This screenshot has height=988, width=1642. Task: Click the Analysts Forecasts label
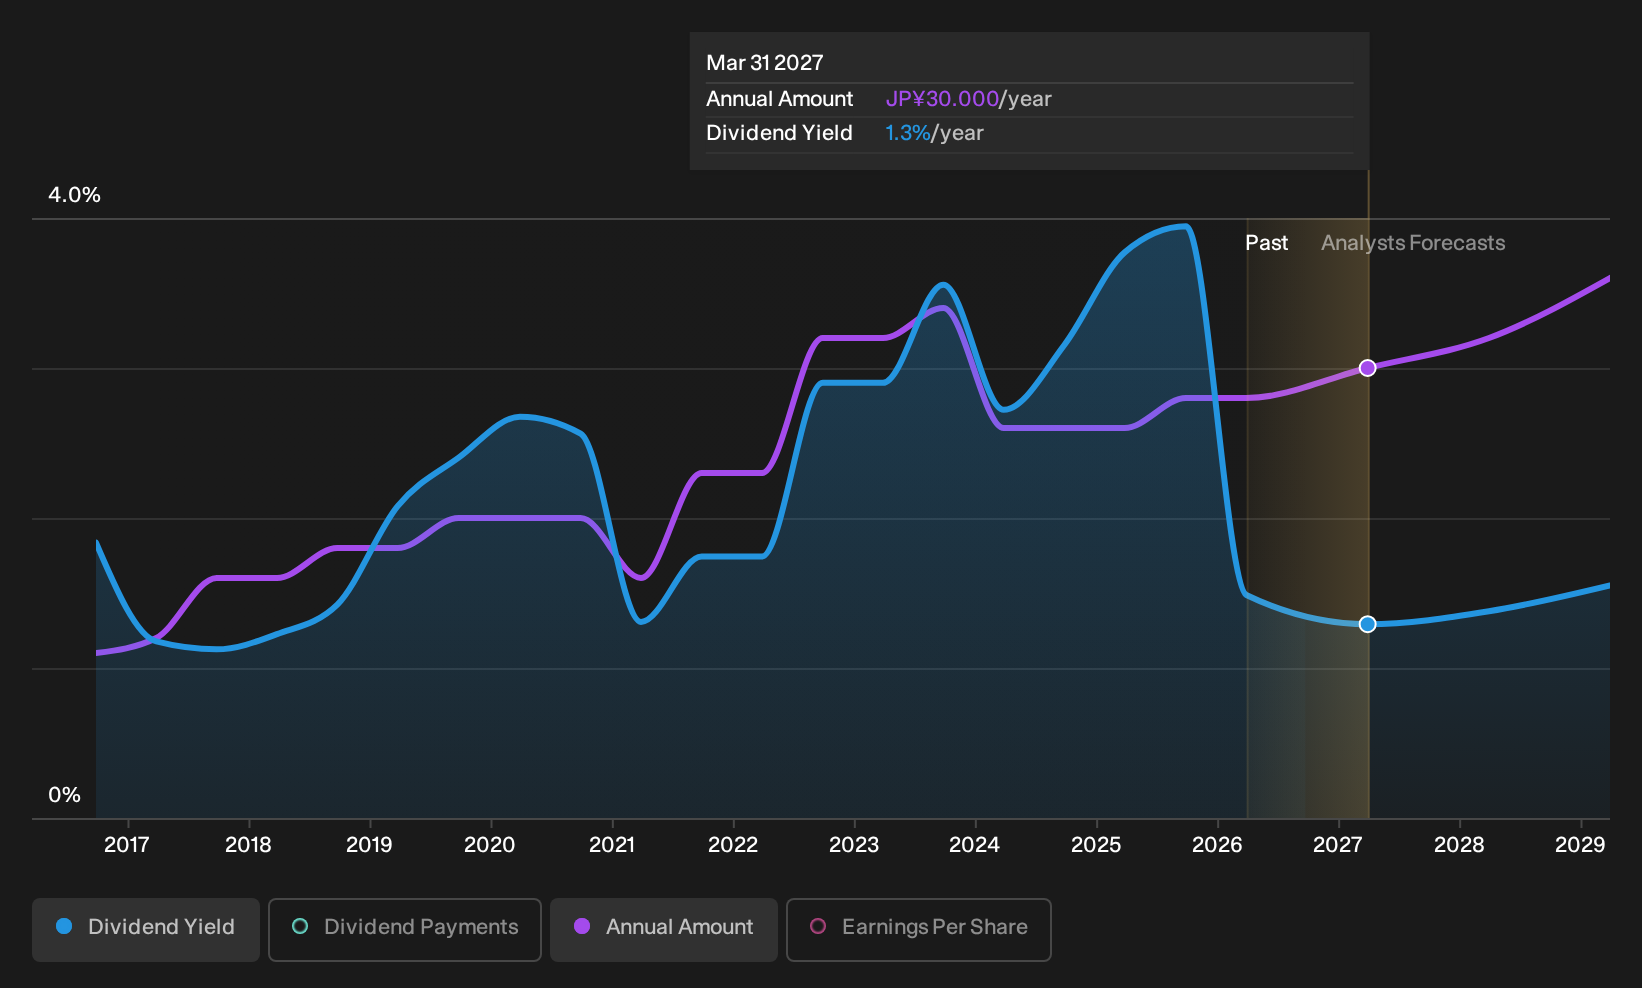click(x=1413, y=243)
